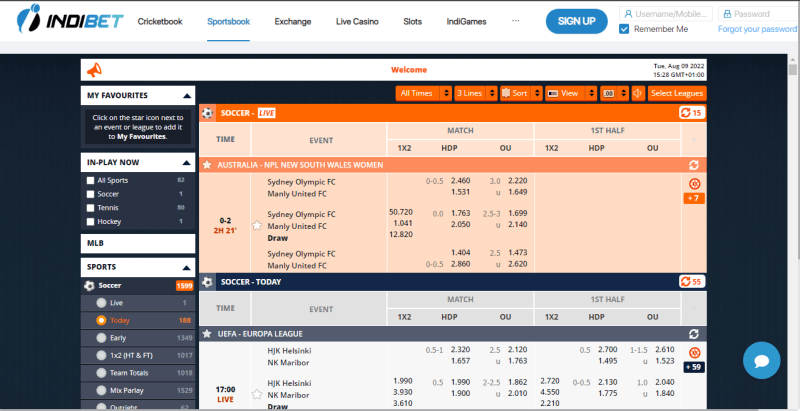Image resolution: width=800 pixels, height=411 pixels.
Task: Click the soccer ball icon in Soccer Today header
Action: (x=207, y=281)
